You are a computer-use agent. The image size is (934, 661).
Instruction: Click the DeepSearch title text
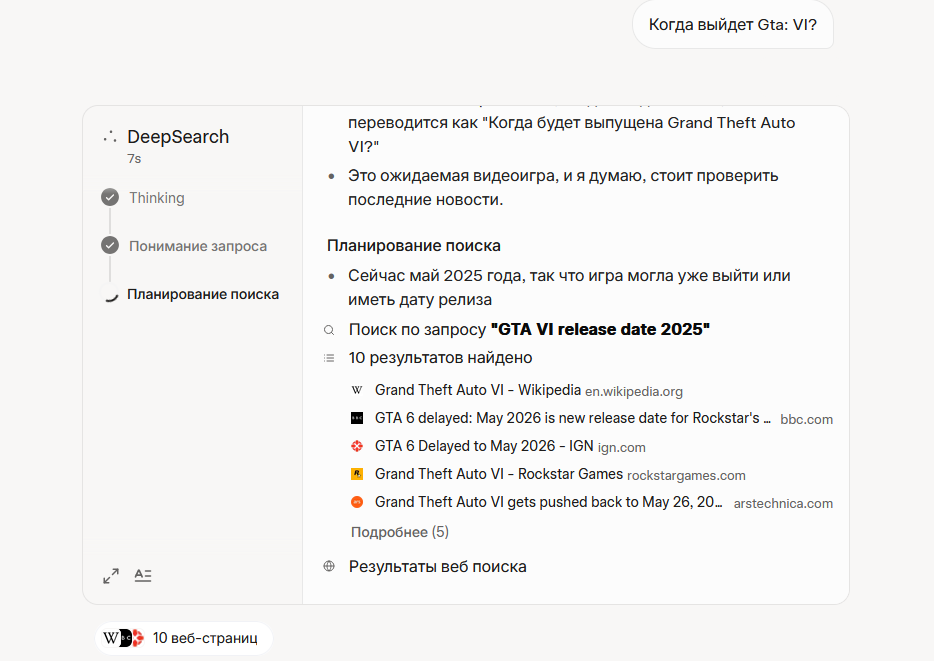[178, 137]
